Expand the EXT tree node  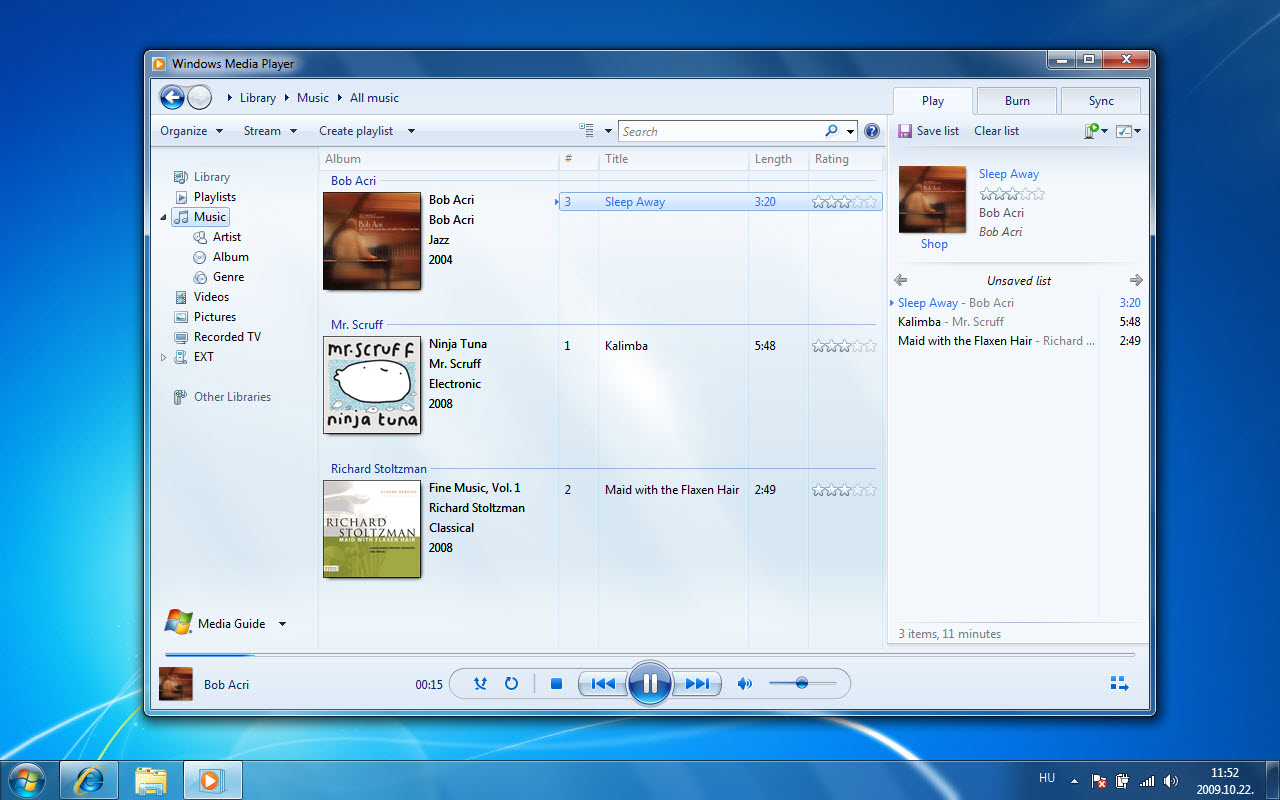click(x=164, y=357)
